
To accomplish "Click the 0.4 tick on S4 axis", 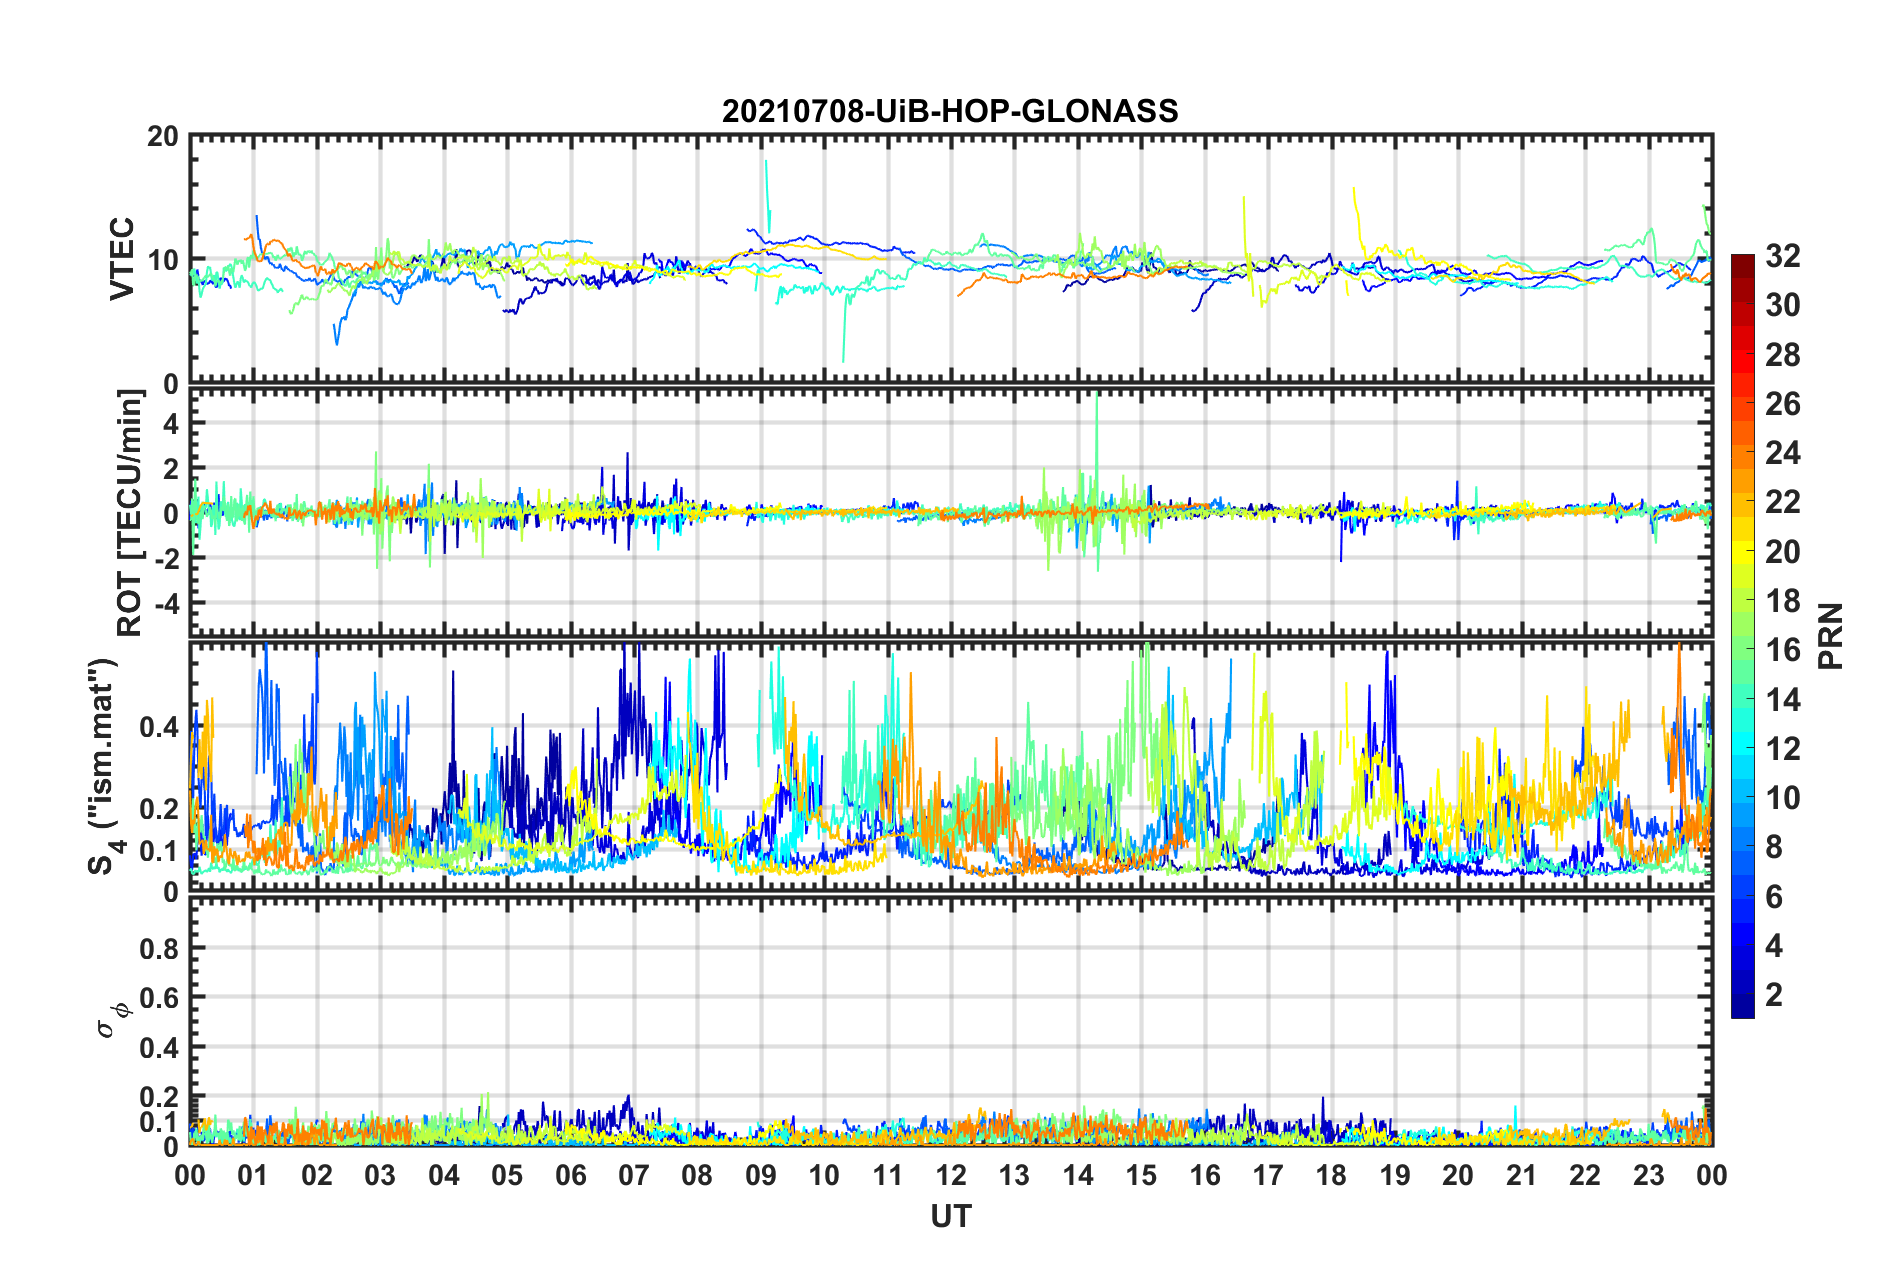I will point(160,727).
